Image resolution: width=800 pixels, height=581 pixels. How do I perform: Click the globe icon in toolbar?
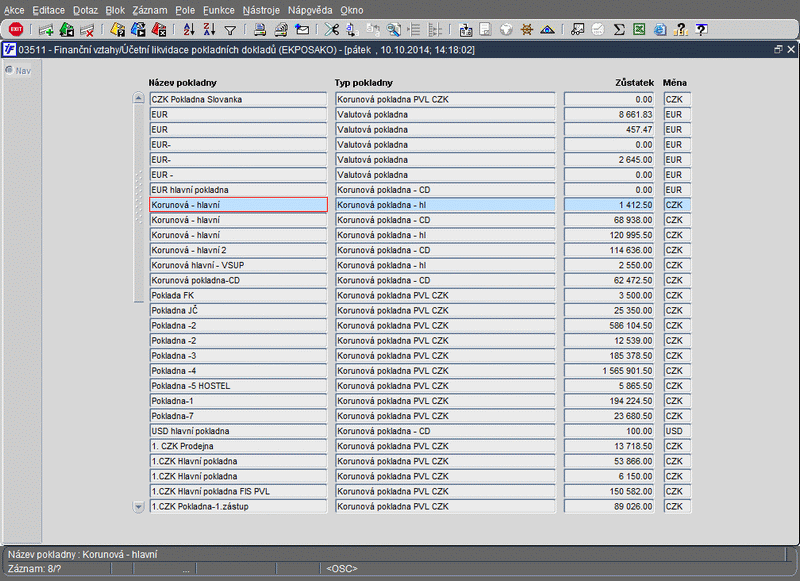(x=506, y=30)
